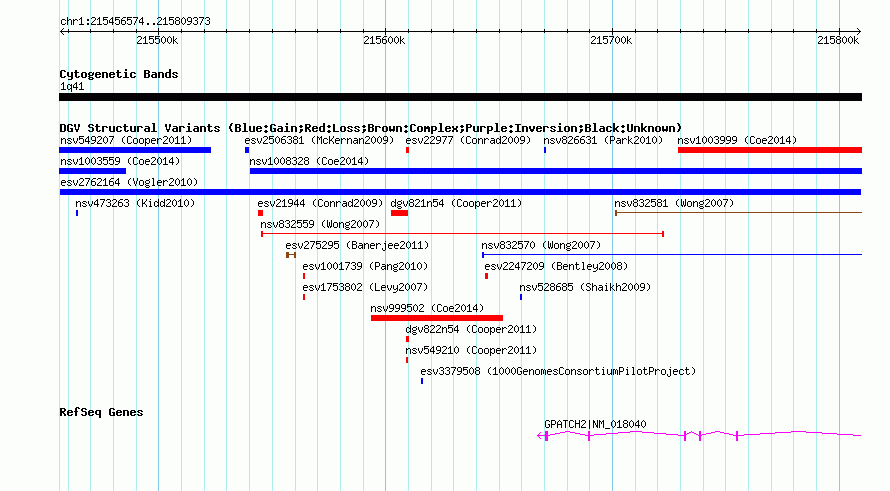Image resolution: width=890 pixels, height=491 pixels.
Task: Click the 215800k ruler tick label
Action: coord(838,40)
